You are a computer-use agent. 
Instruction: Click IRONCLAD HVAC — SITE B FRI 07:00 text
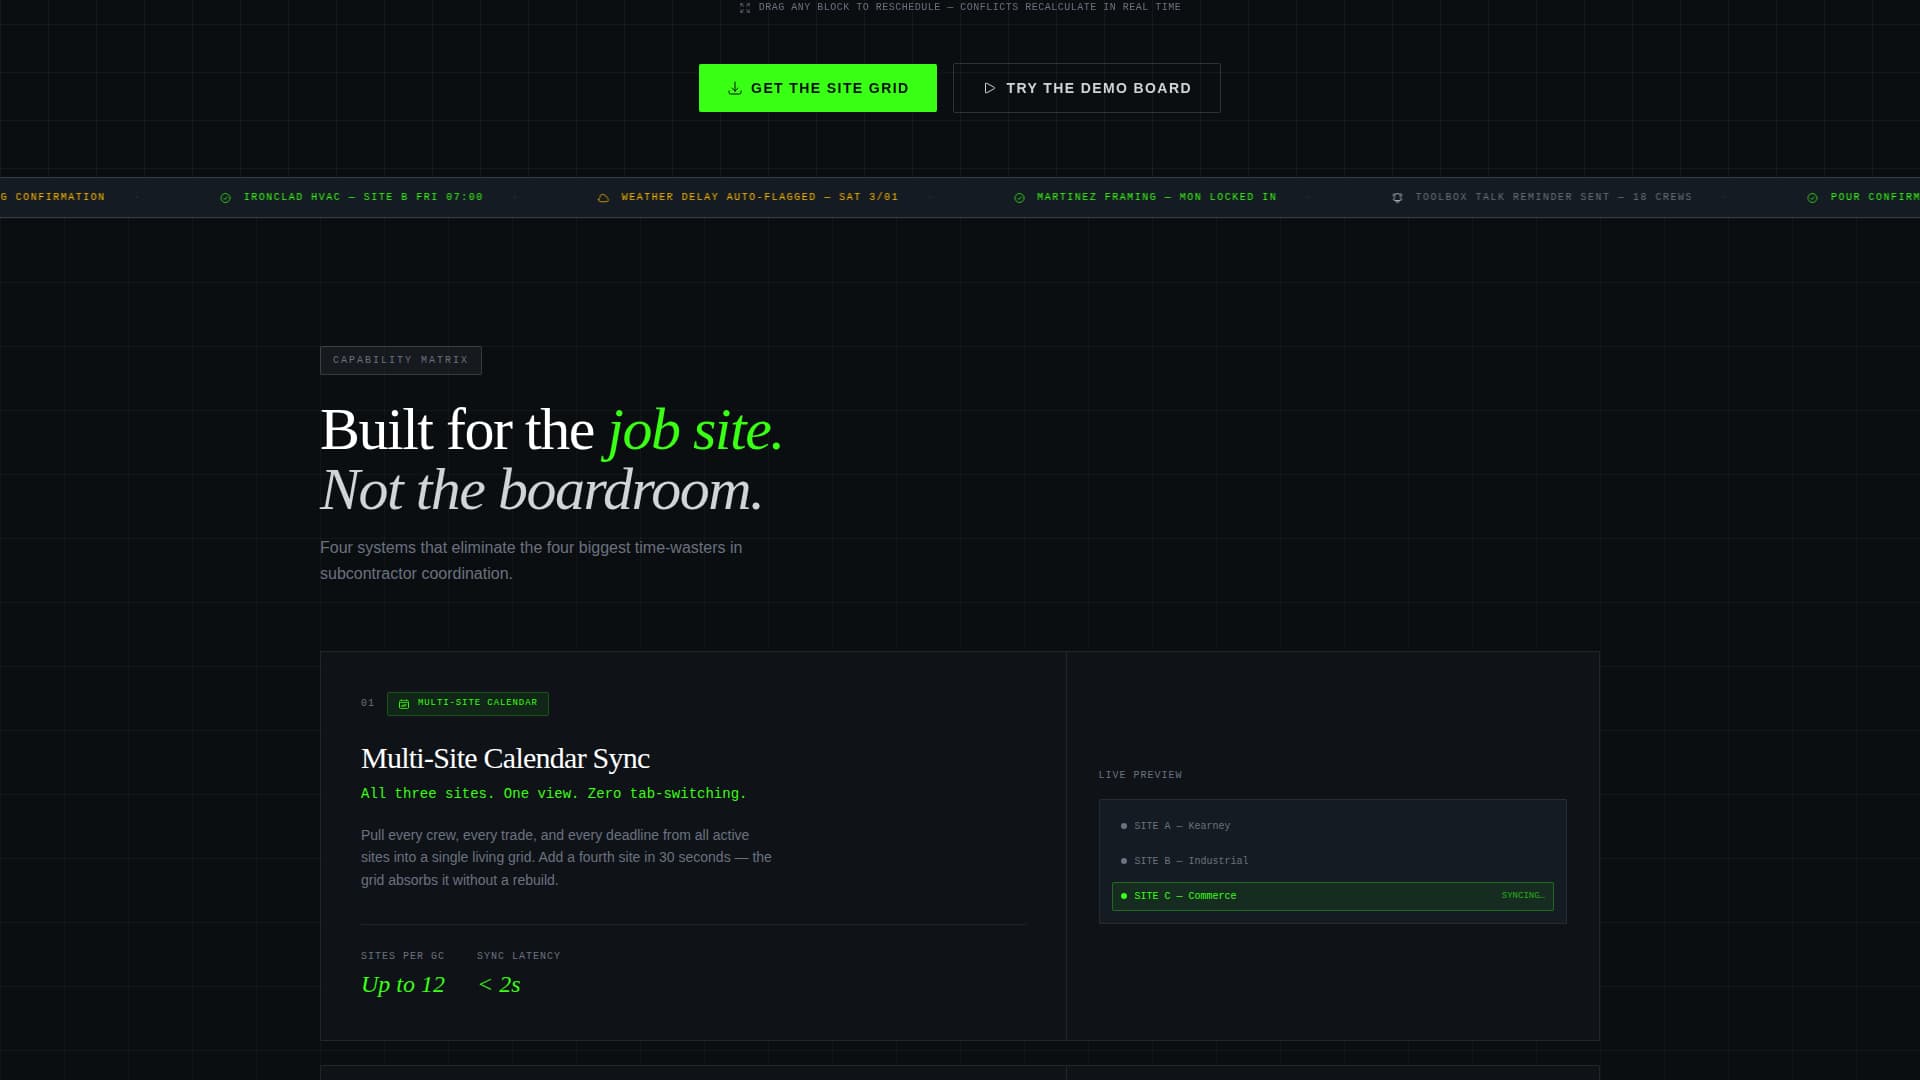(x=363, y=197)
